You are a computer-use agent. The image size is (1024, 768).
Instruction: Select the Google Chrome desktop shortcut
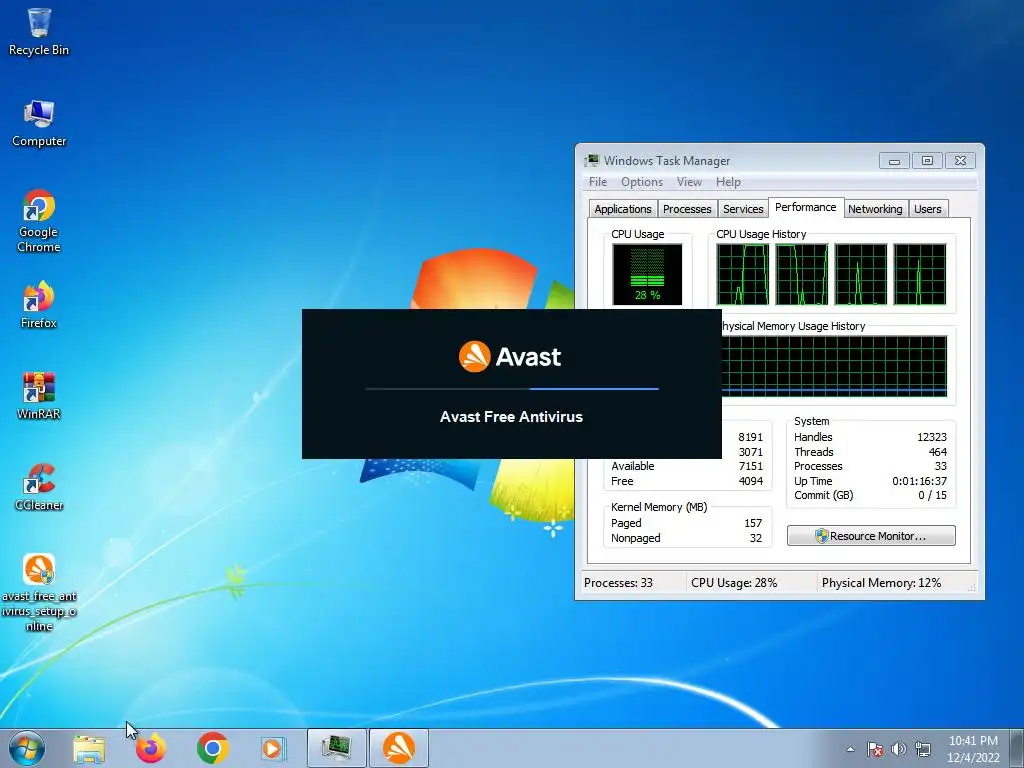tap(39, 221)
